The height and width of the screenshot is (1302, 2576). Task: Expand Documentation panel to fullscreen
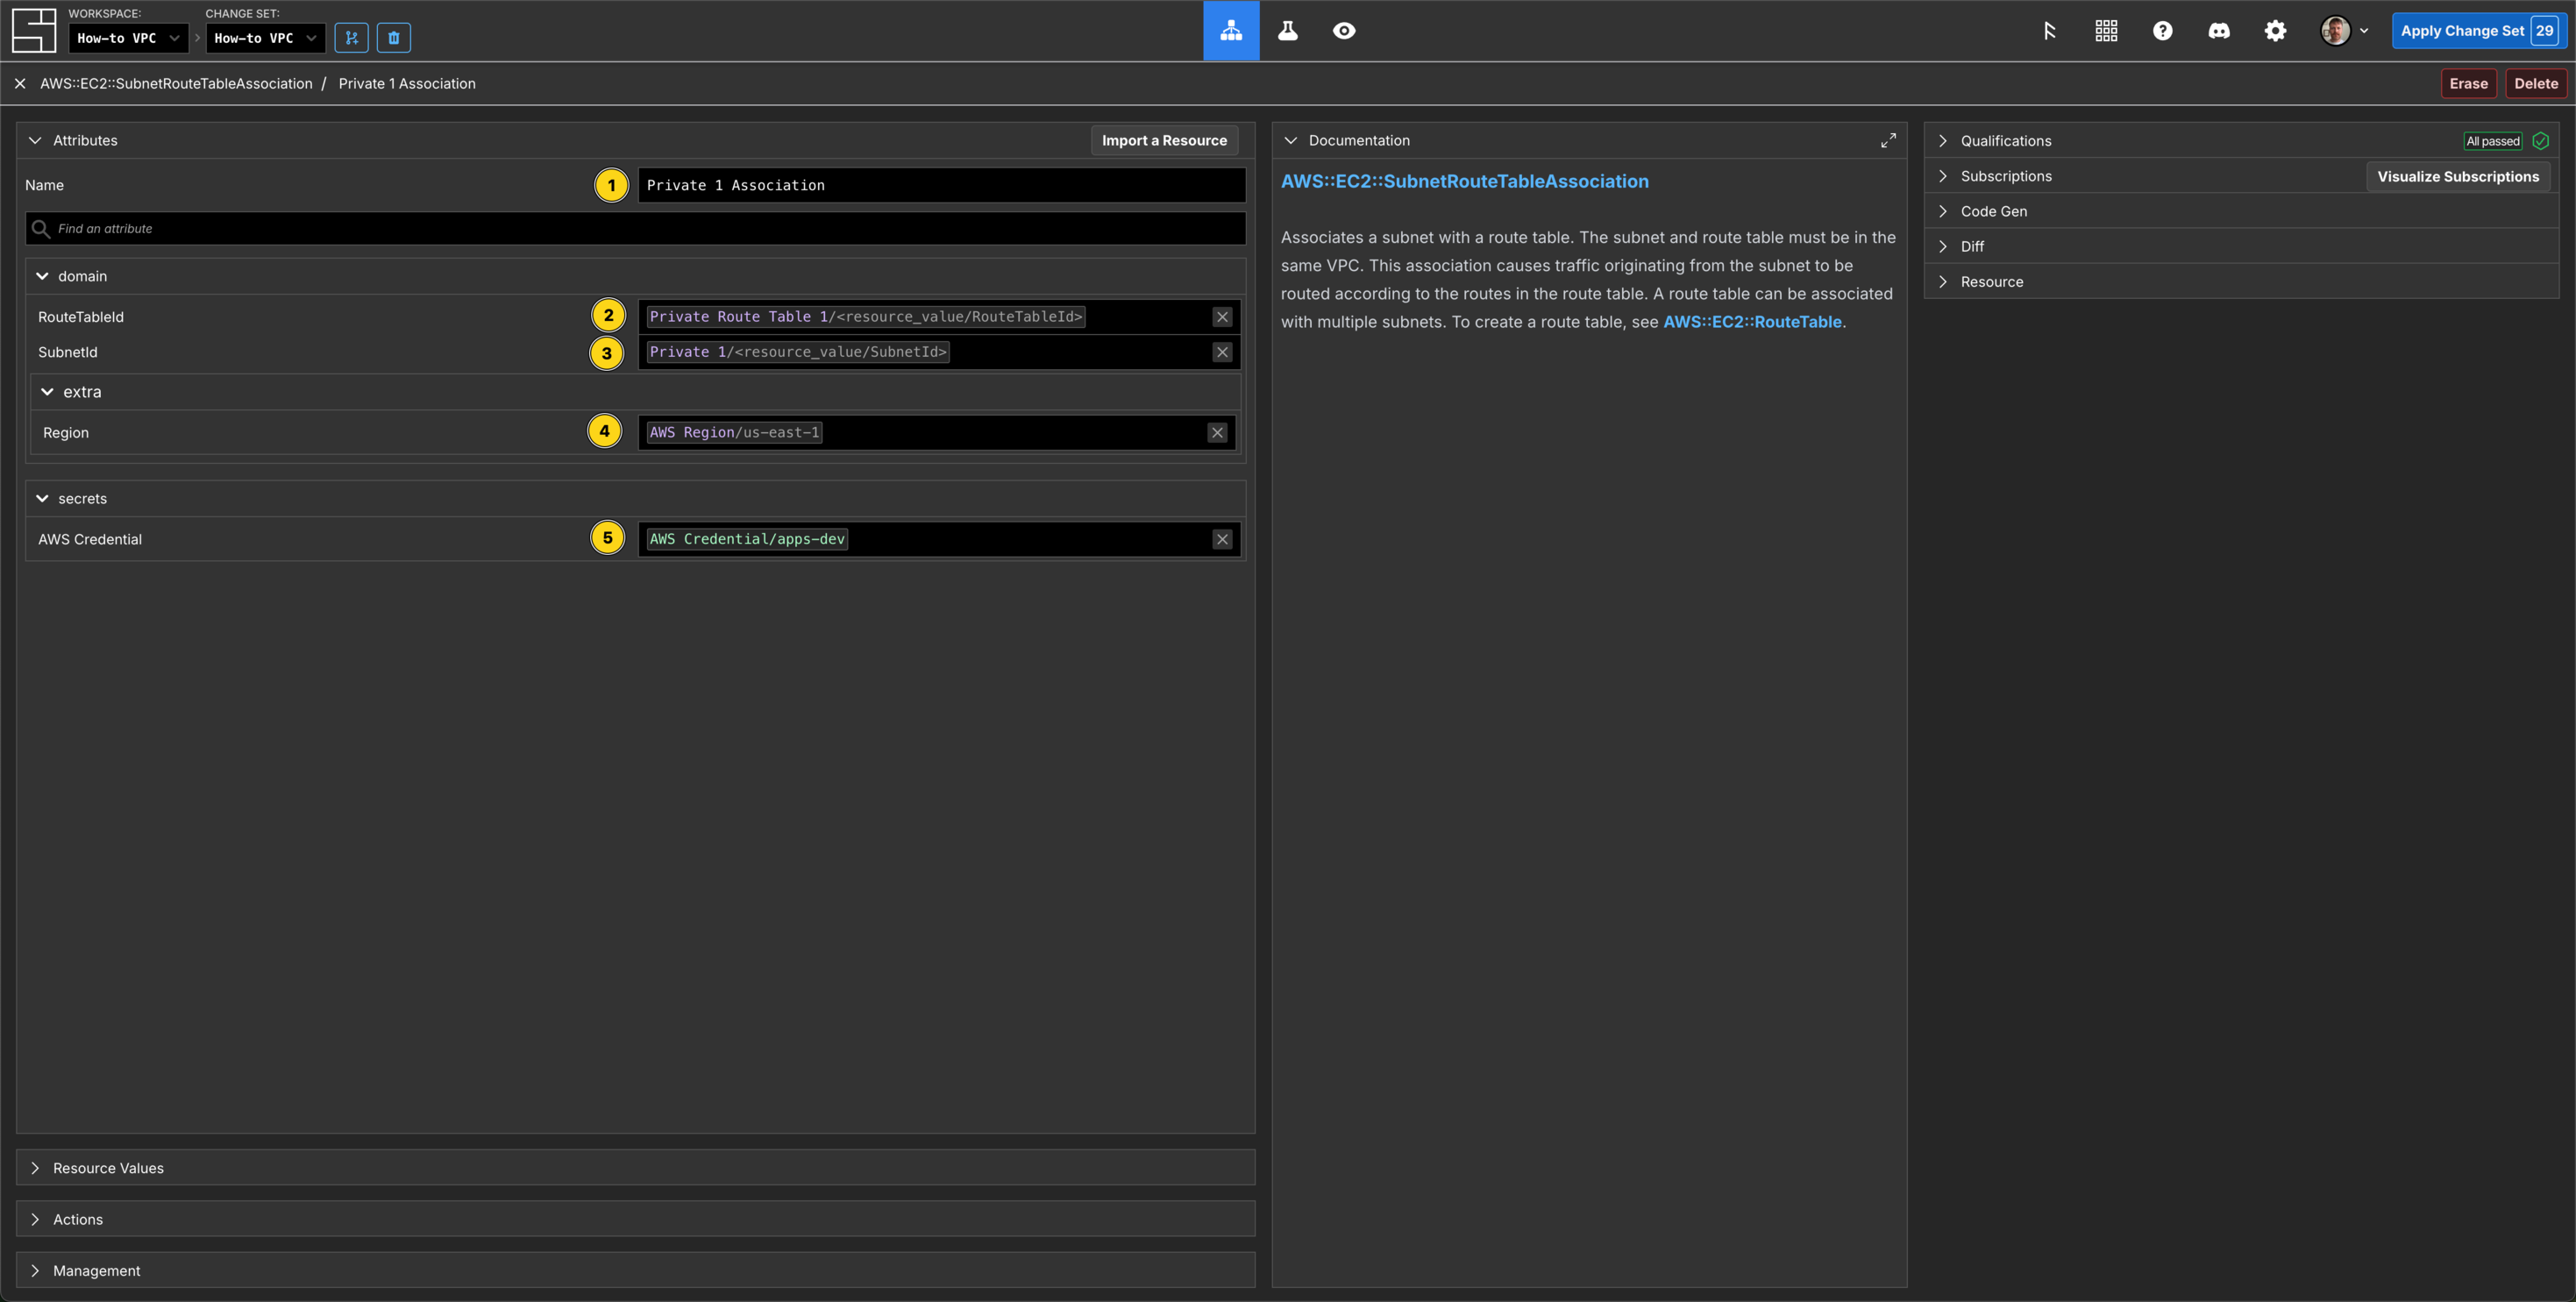(1888, 141)
